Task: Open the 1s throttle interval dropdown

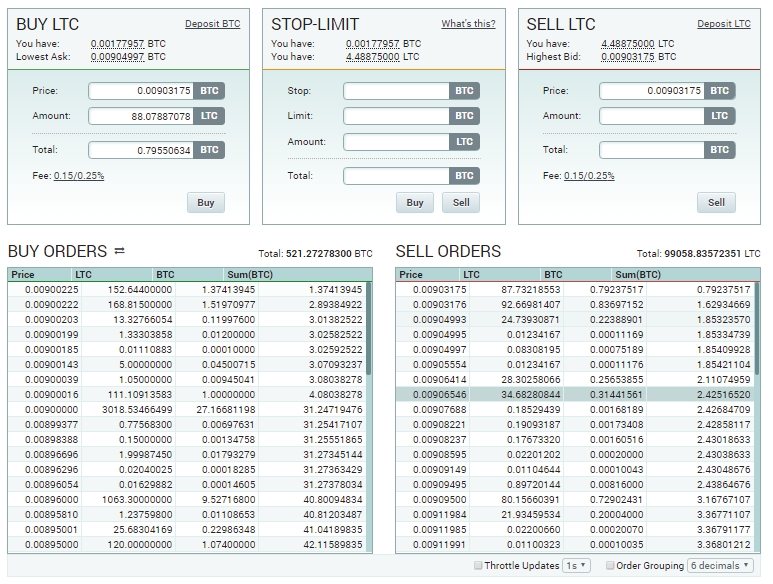Action: coord(576,566)
